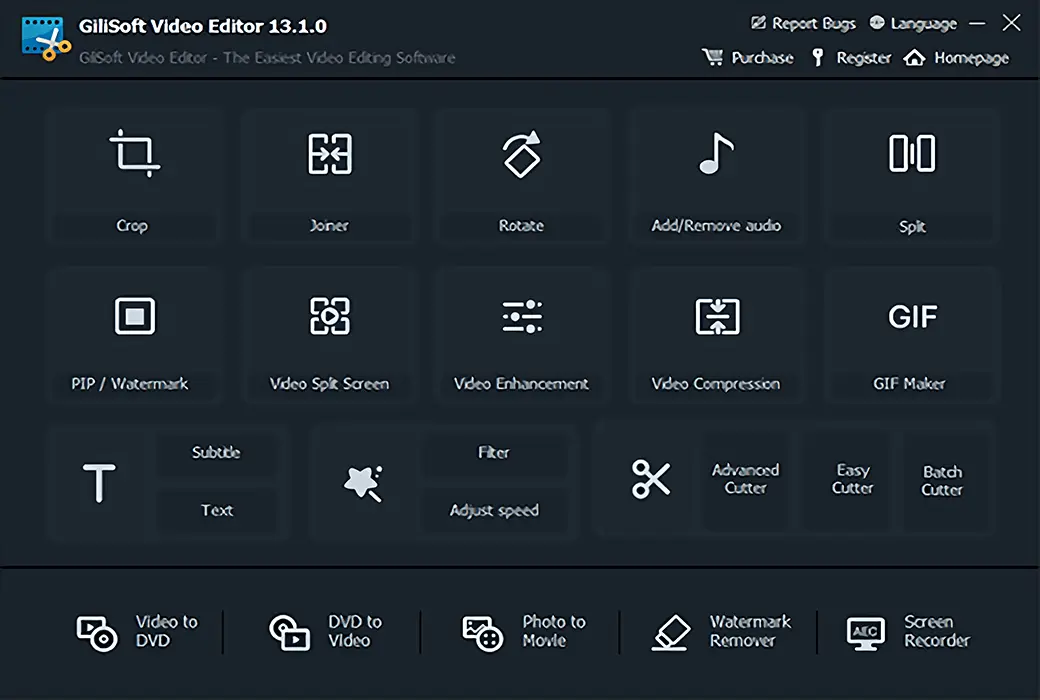Click the Screen Recorder monitor icon

[866, 633]
